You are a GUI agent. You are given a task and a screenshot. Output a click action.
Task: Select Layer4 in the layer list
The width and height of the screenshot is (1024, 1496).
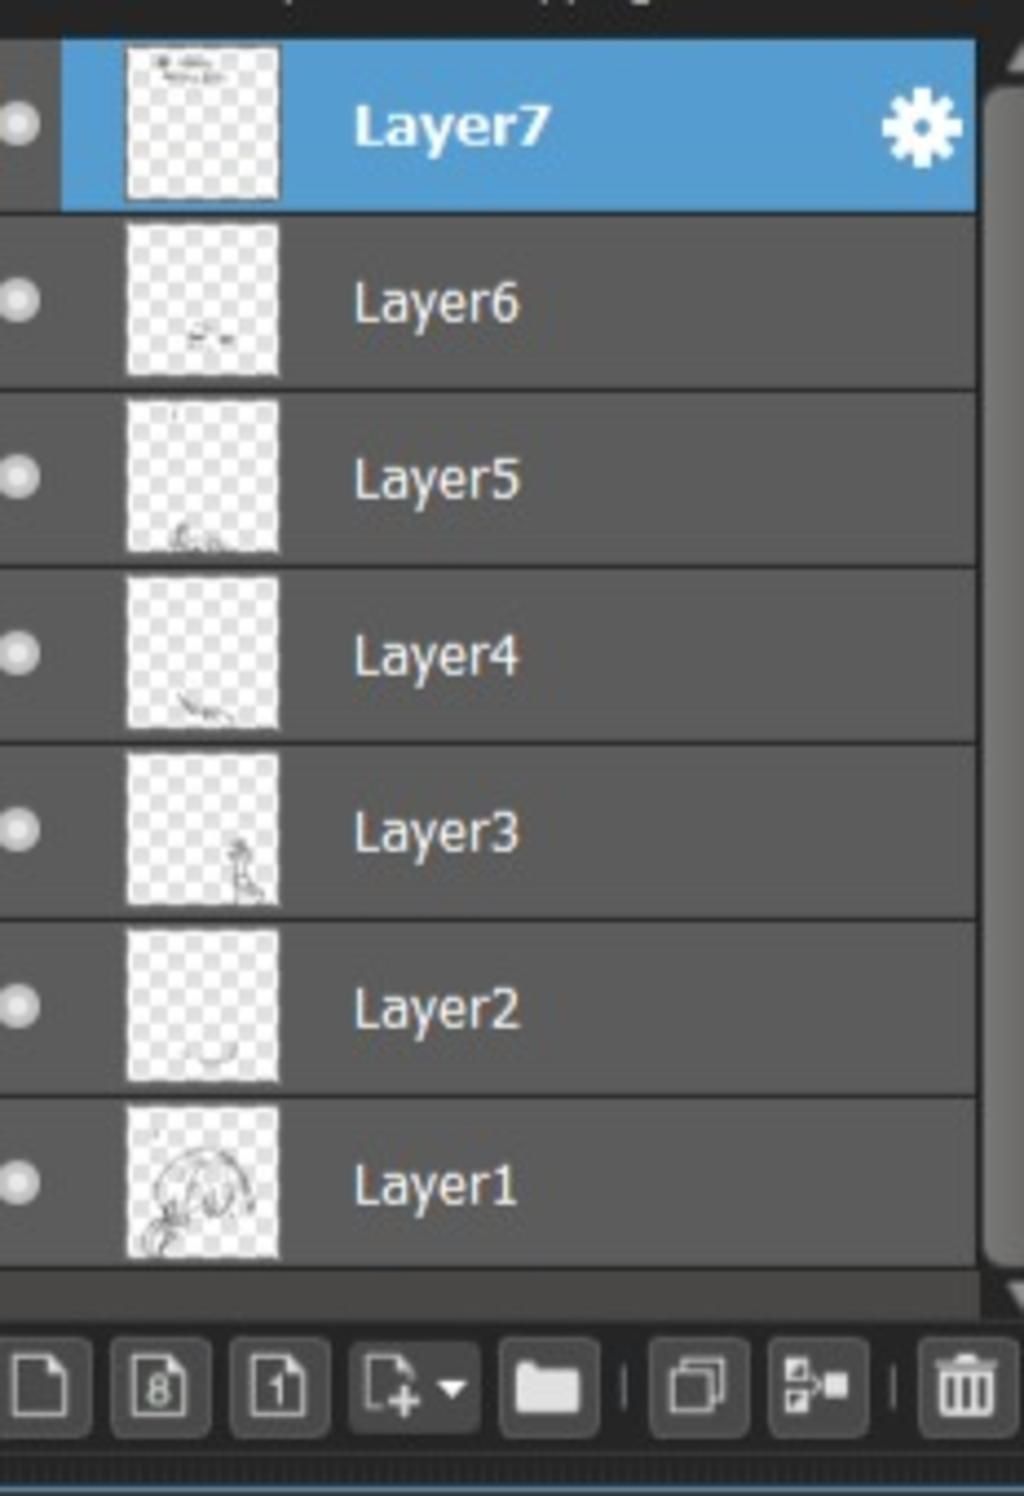coord(518,655)
